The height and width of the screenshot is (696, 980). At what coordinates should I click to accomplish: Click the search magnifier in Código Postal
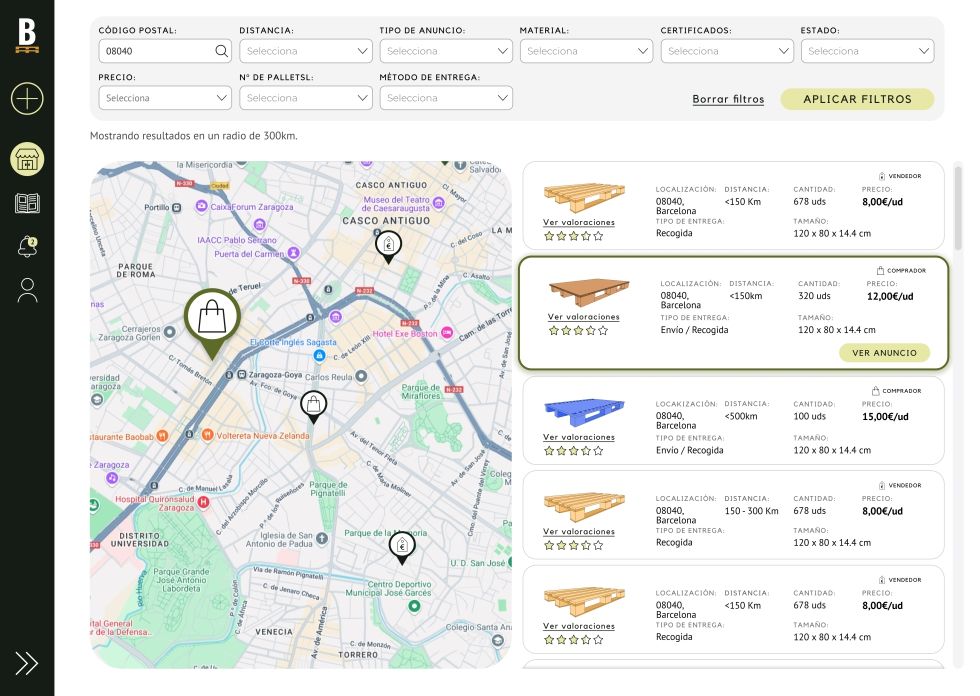point(221,51)
